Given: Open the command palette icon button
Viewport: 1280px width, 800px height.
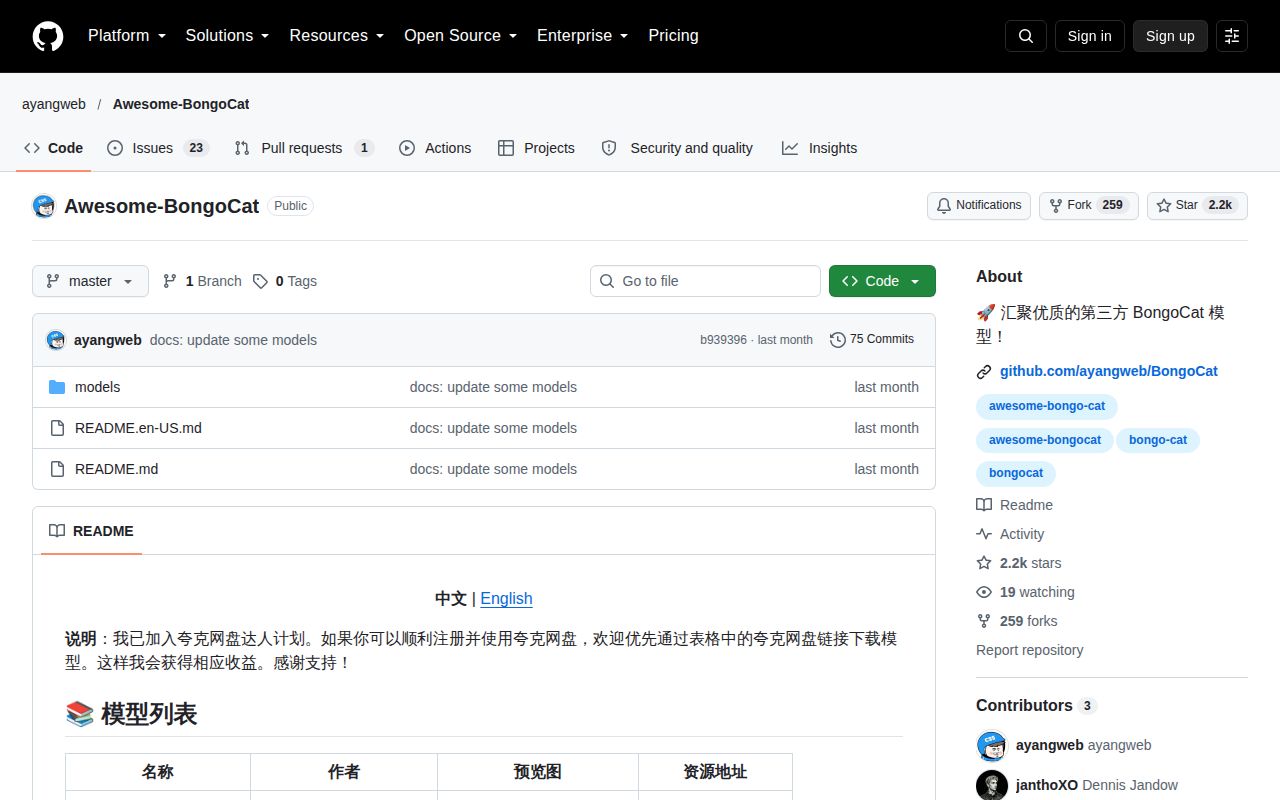Looking at the screenshot, I should click(x=1232, y=36).
